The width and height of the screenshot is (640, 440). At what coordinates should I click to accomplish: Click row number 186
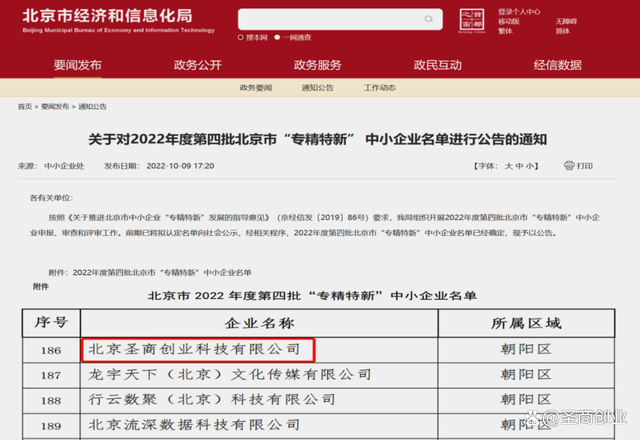click(51, 350)
